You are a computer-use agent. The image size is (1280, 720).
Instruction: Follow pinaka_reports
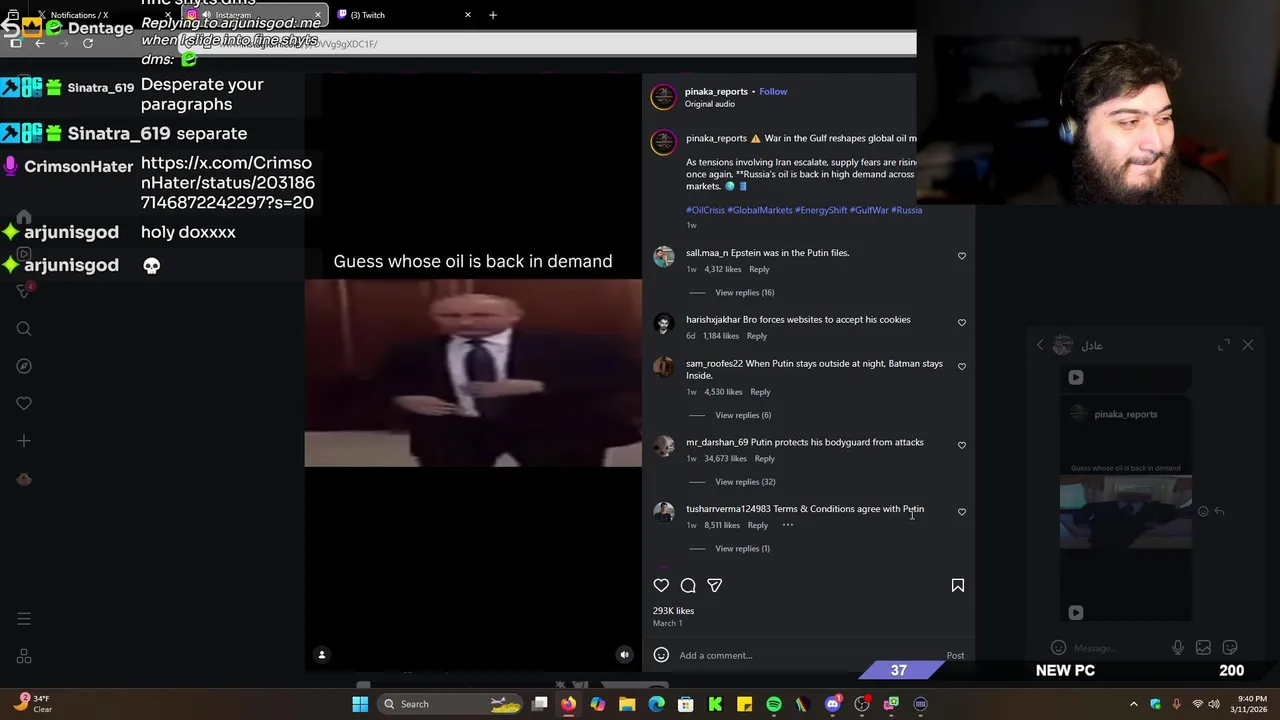pyautogui.click(x=773, y=91)
